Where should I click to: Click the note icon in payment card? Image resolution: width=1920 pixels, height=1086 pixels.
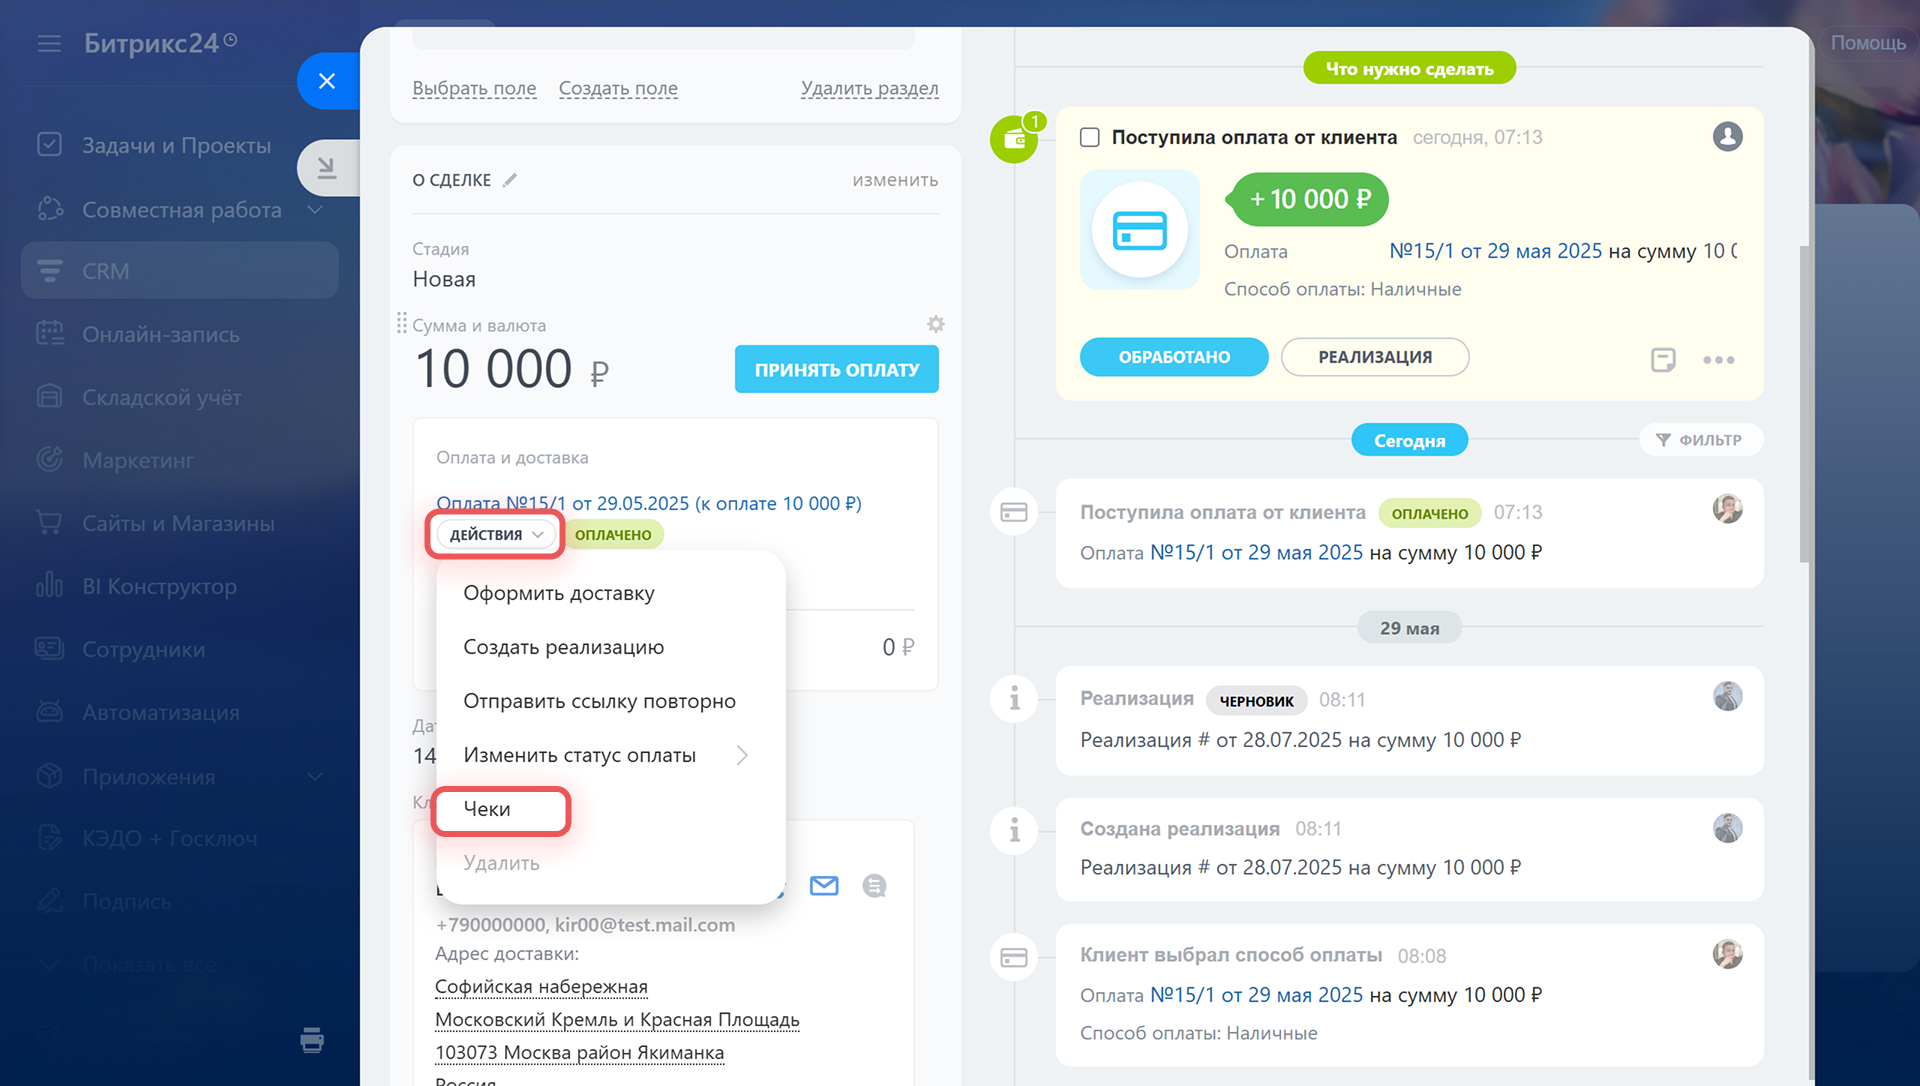pos(1663,359)
